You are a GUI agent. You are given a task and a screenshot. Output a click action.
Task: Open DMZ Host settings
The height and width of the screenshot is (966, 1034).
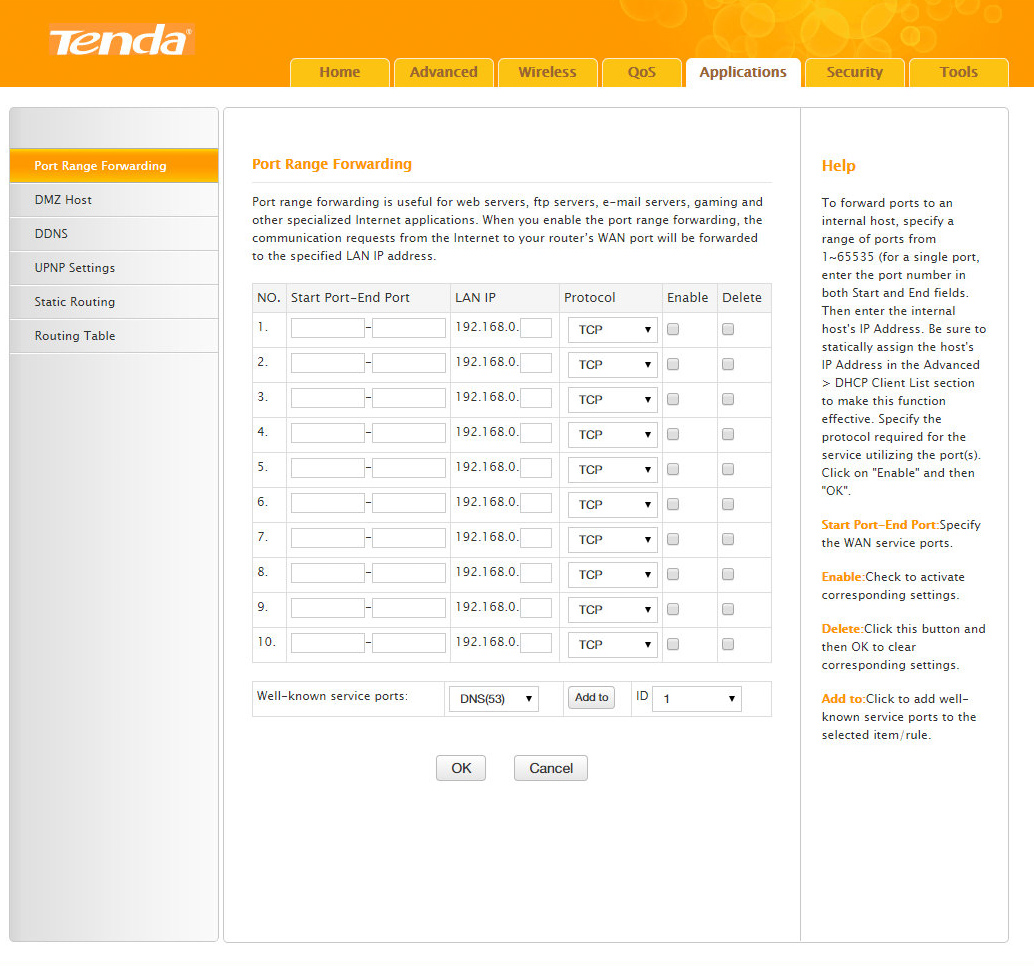tap(113, 200)
